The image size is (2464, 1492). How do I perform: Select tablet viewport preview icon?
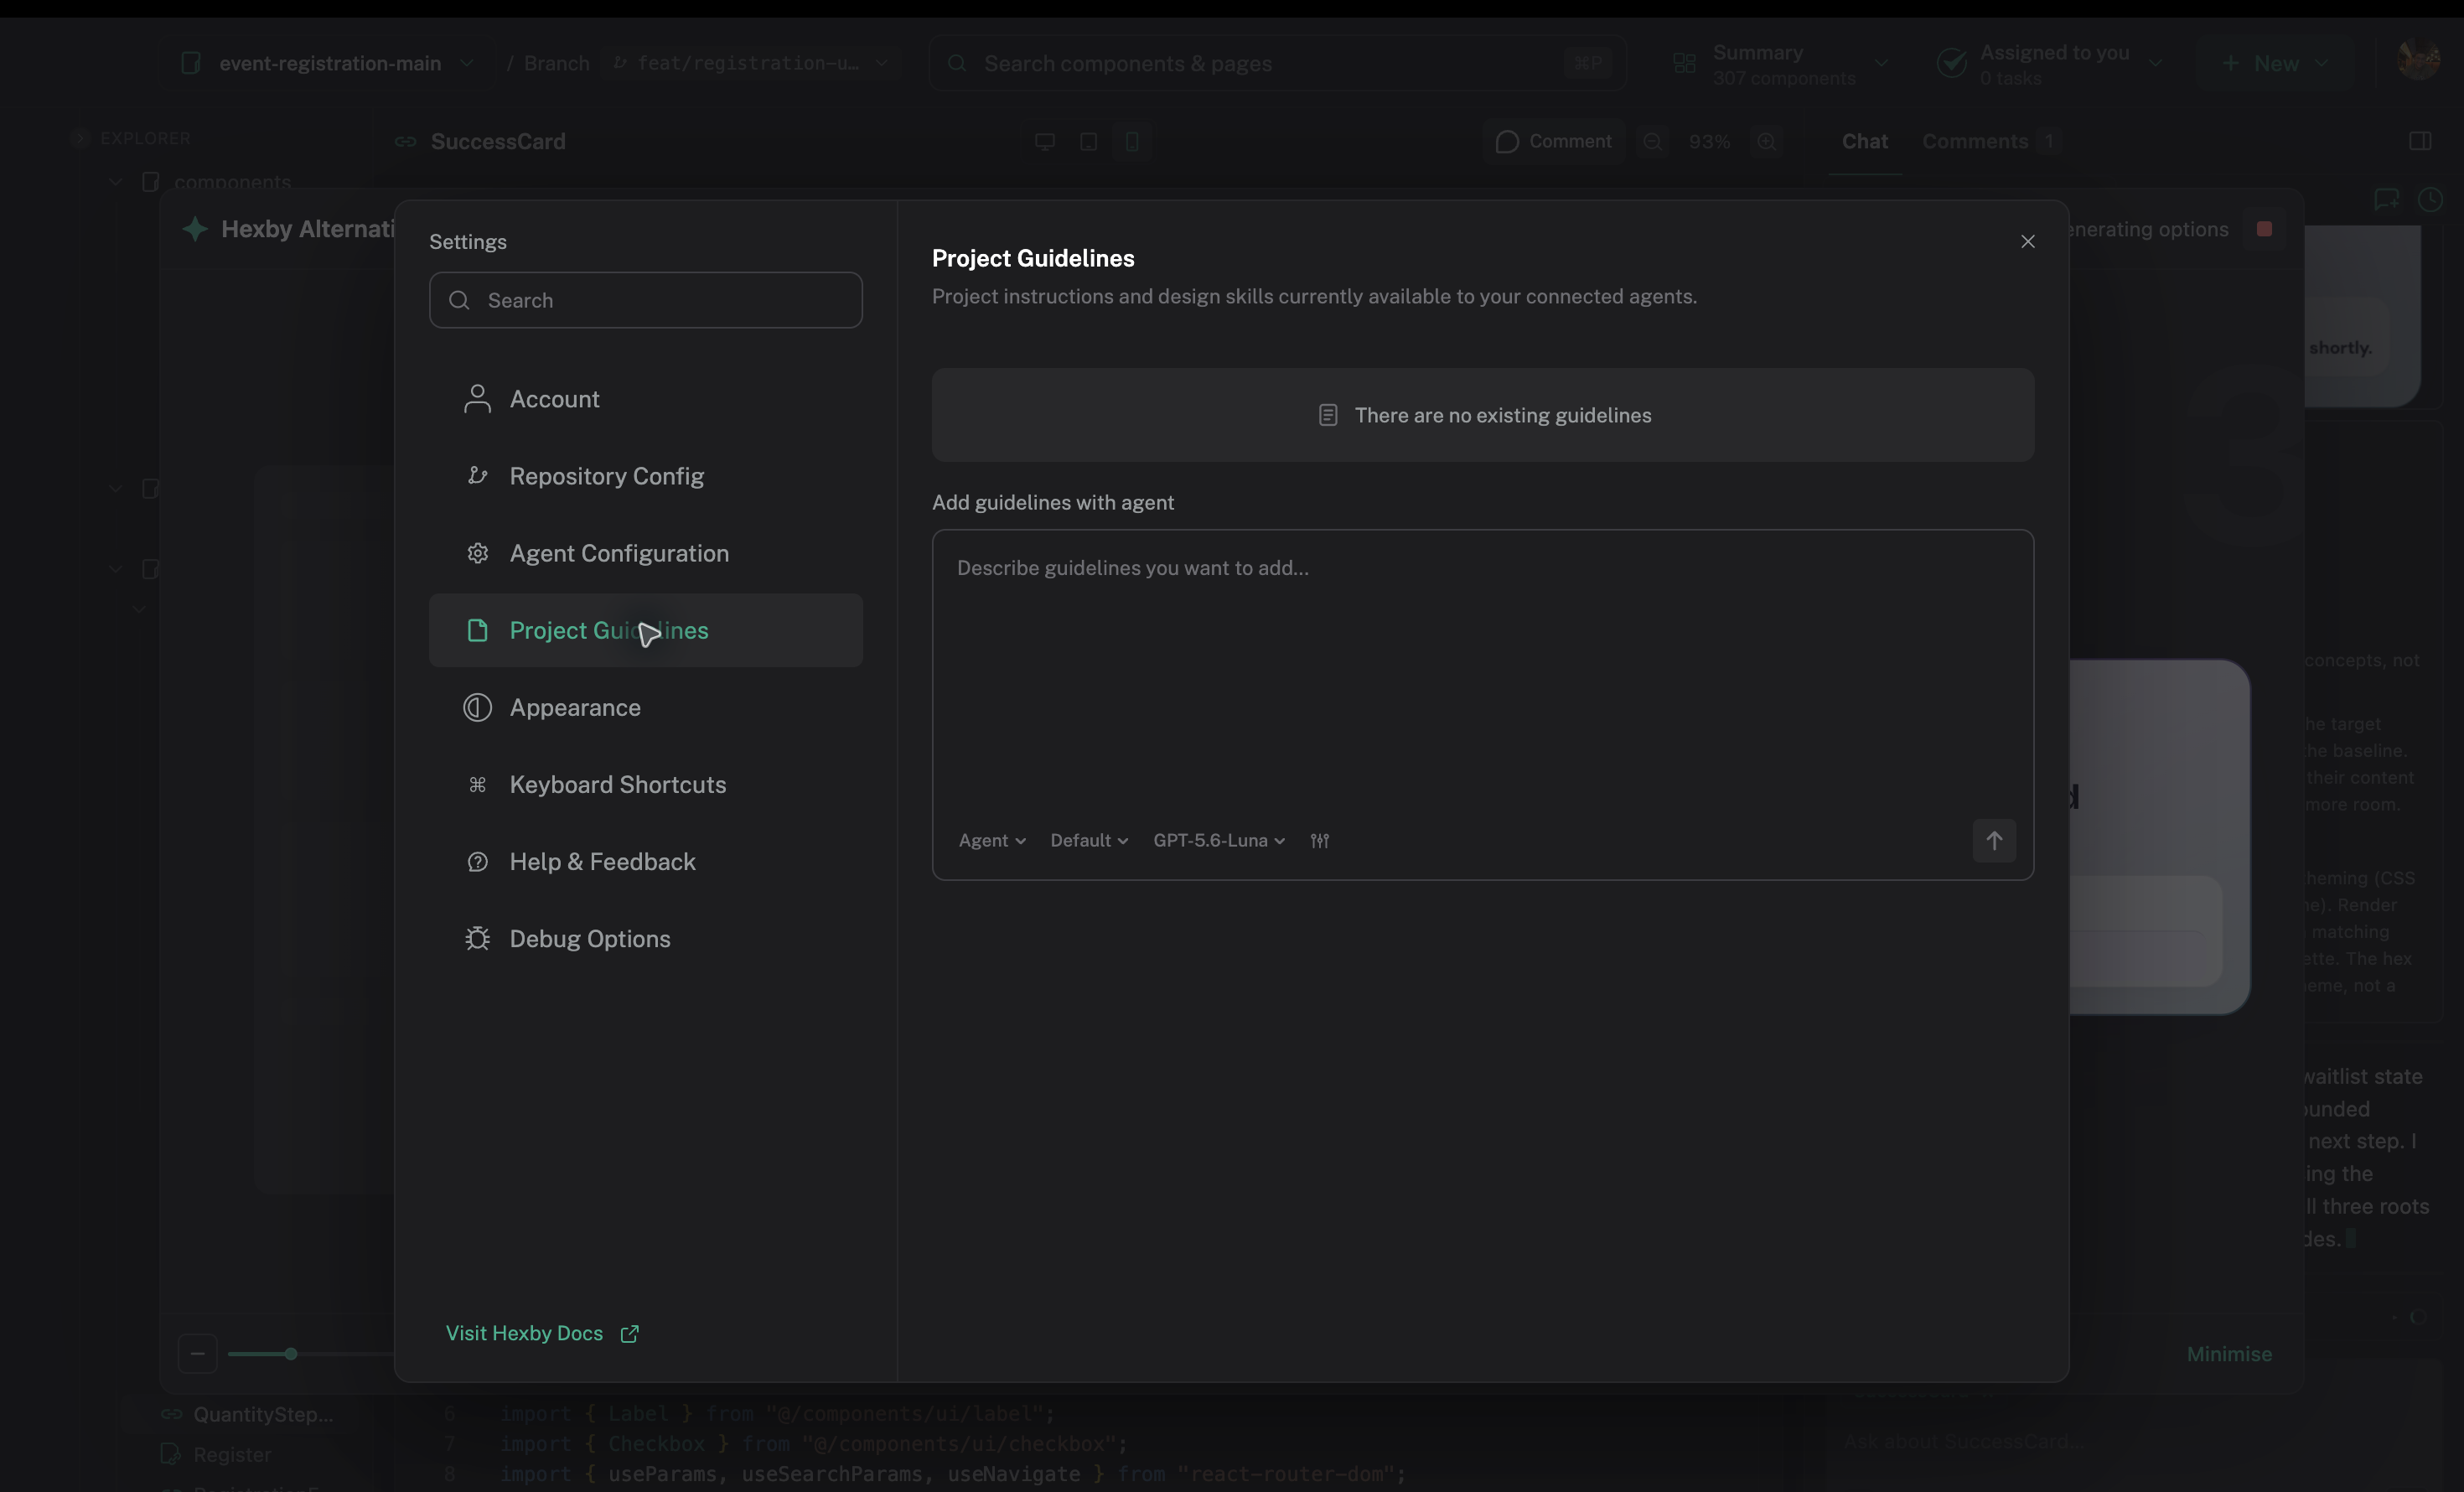coord(1088,141)
